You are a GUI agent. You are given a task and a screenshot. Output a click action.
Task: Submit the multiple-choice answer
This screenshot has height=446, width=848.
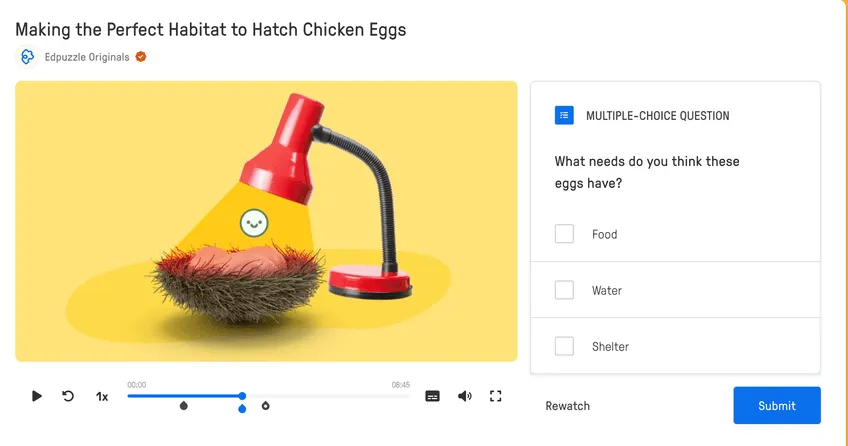coord(777,405)
